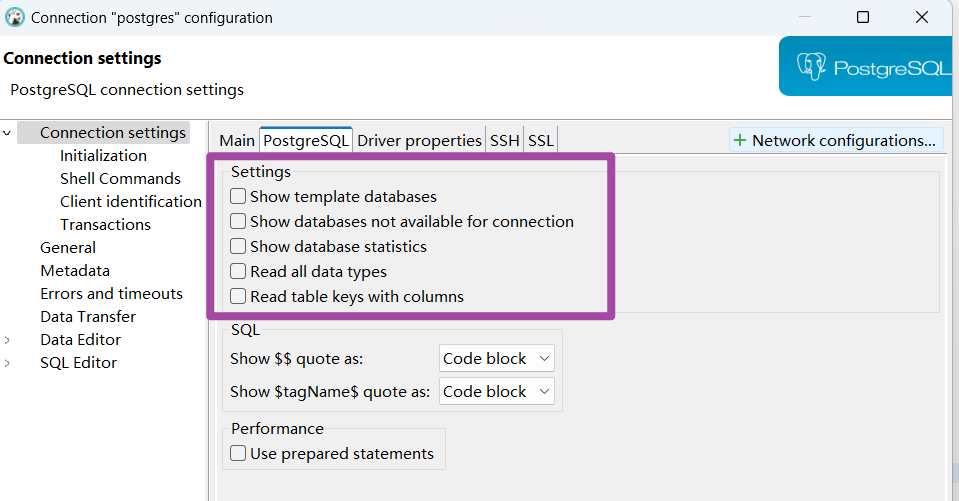The image size is (959, 501).
Task: Switch to the SSH tab
Action: pos(504,141)
